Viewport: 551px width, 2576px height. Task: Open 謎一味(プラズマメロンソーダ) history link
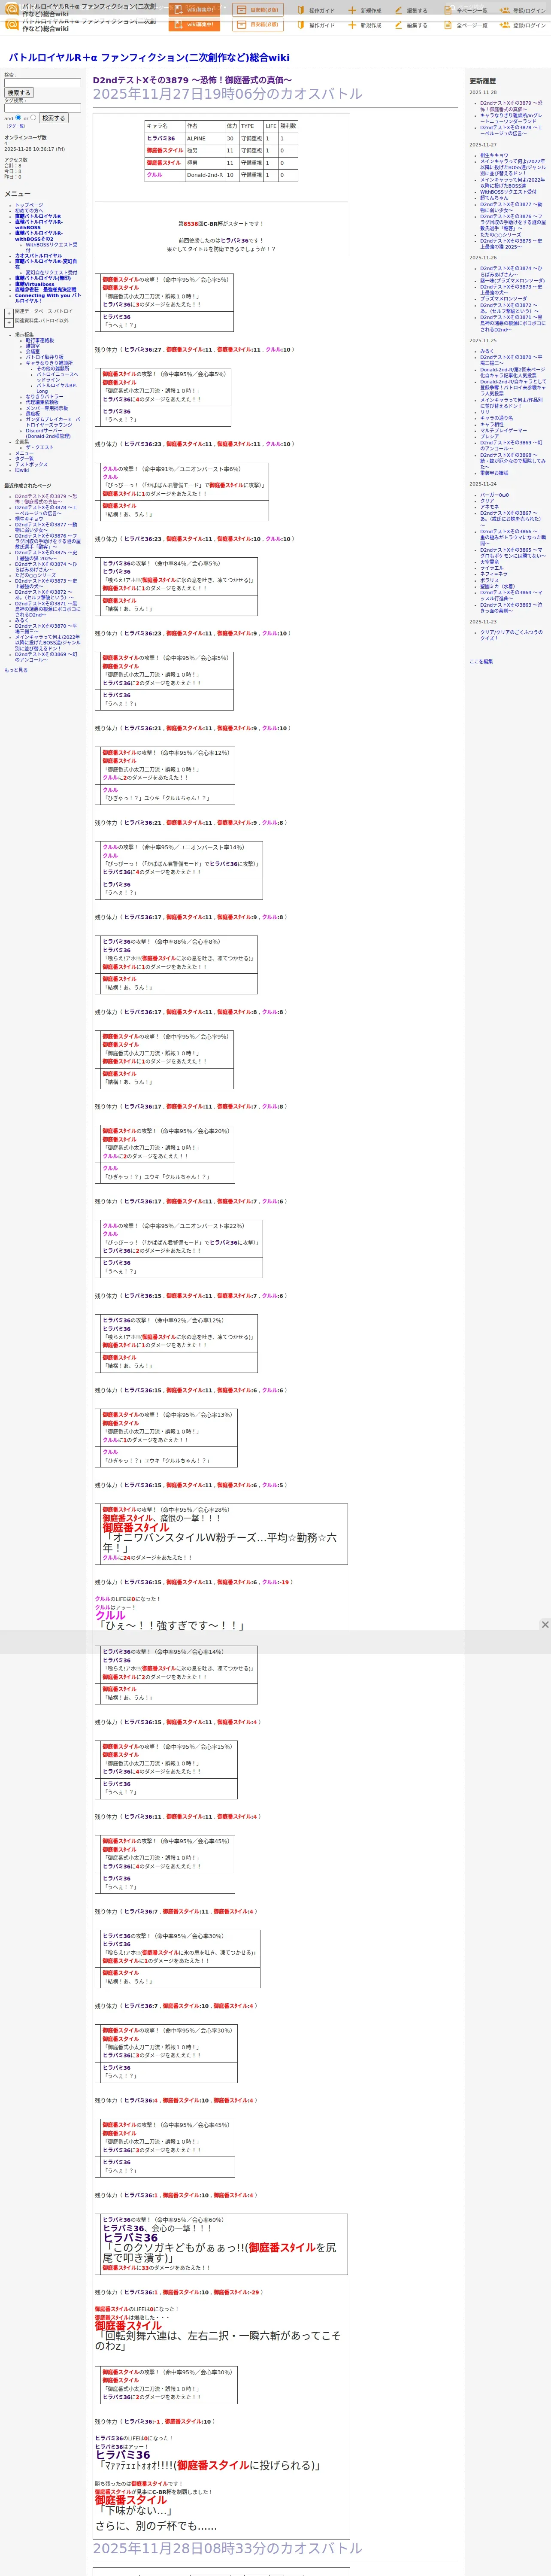point(512,281)
